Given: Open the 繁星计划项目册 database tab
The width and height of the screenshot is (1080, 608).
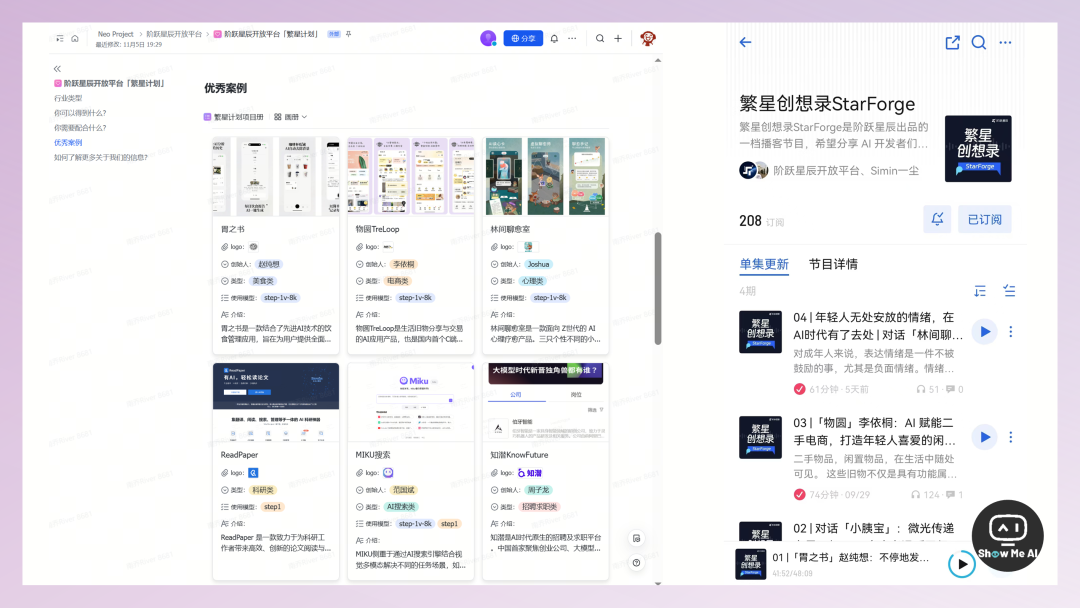Looking at the screenshot, I should (233, 117).
